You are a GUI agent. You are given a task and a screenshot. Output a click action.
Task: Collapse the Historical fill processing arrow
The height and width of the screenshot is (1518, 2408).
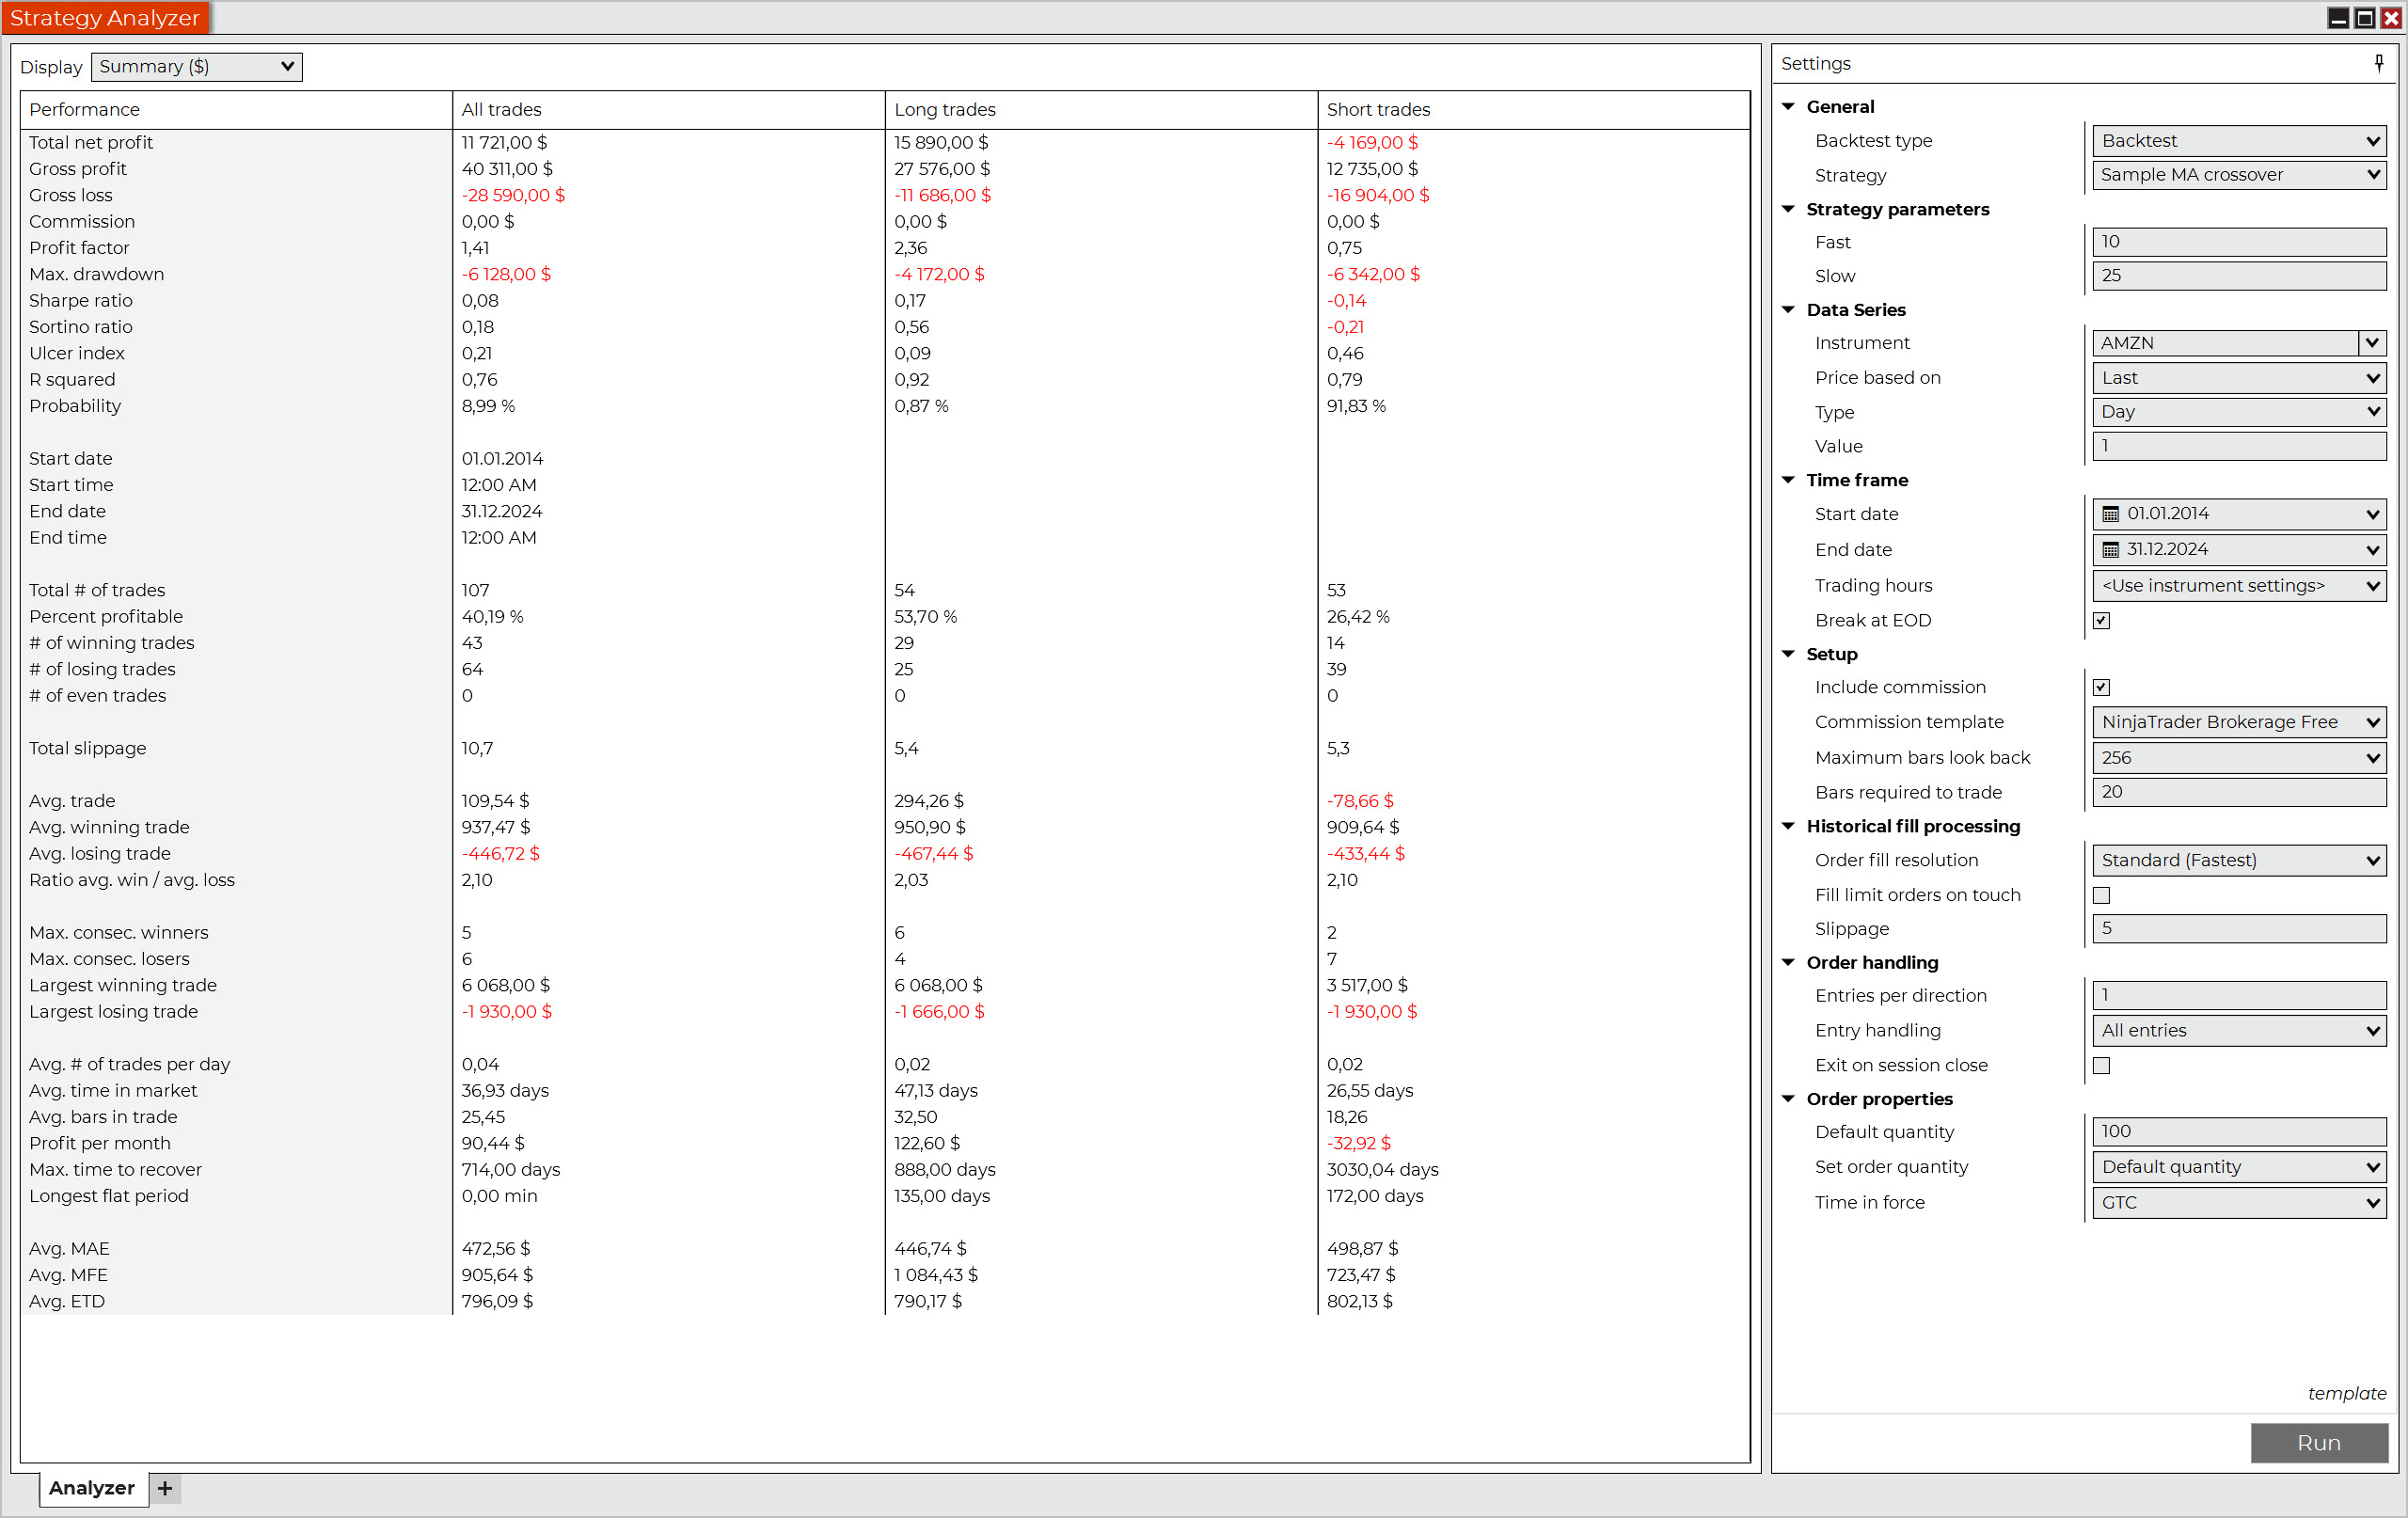1789,826
